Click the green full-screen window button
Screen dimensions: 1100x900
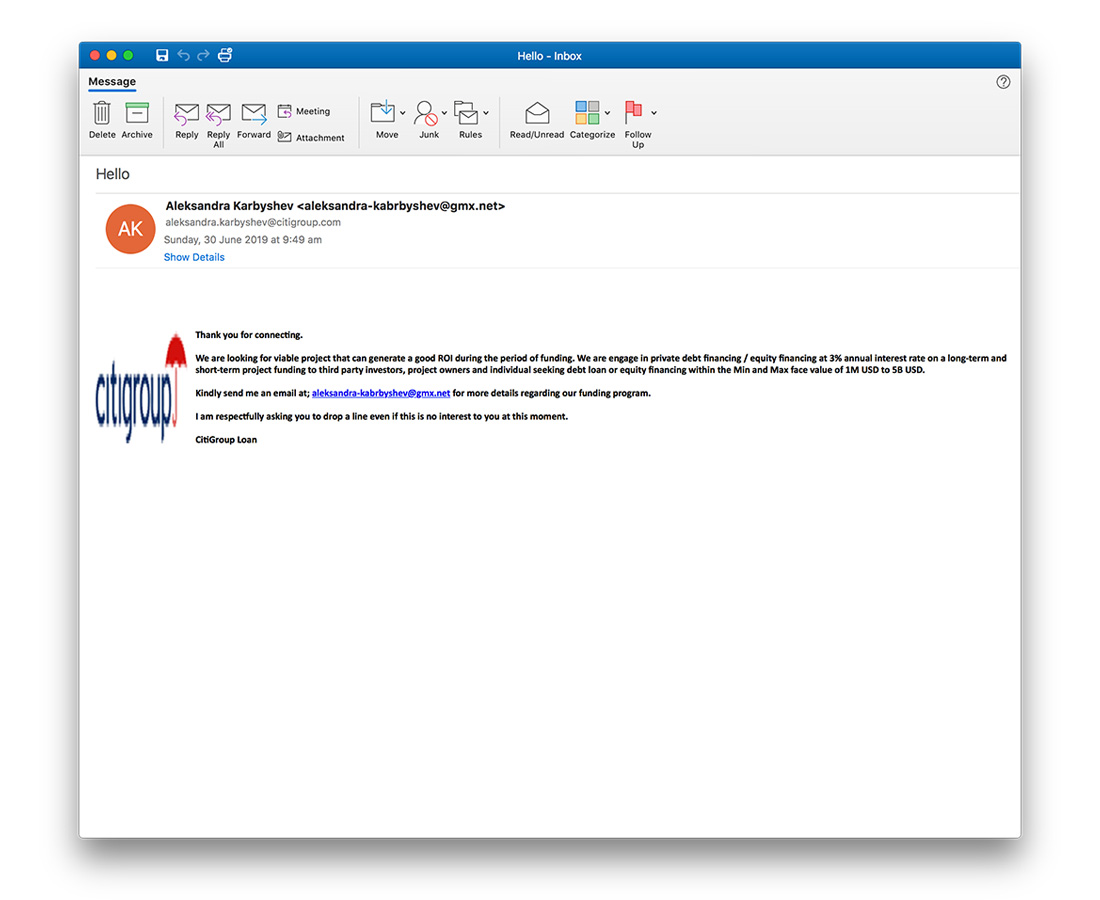(x=128, y=55)
